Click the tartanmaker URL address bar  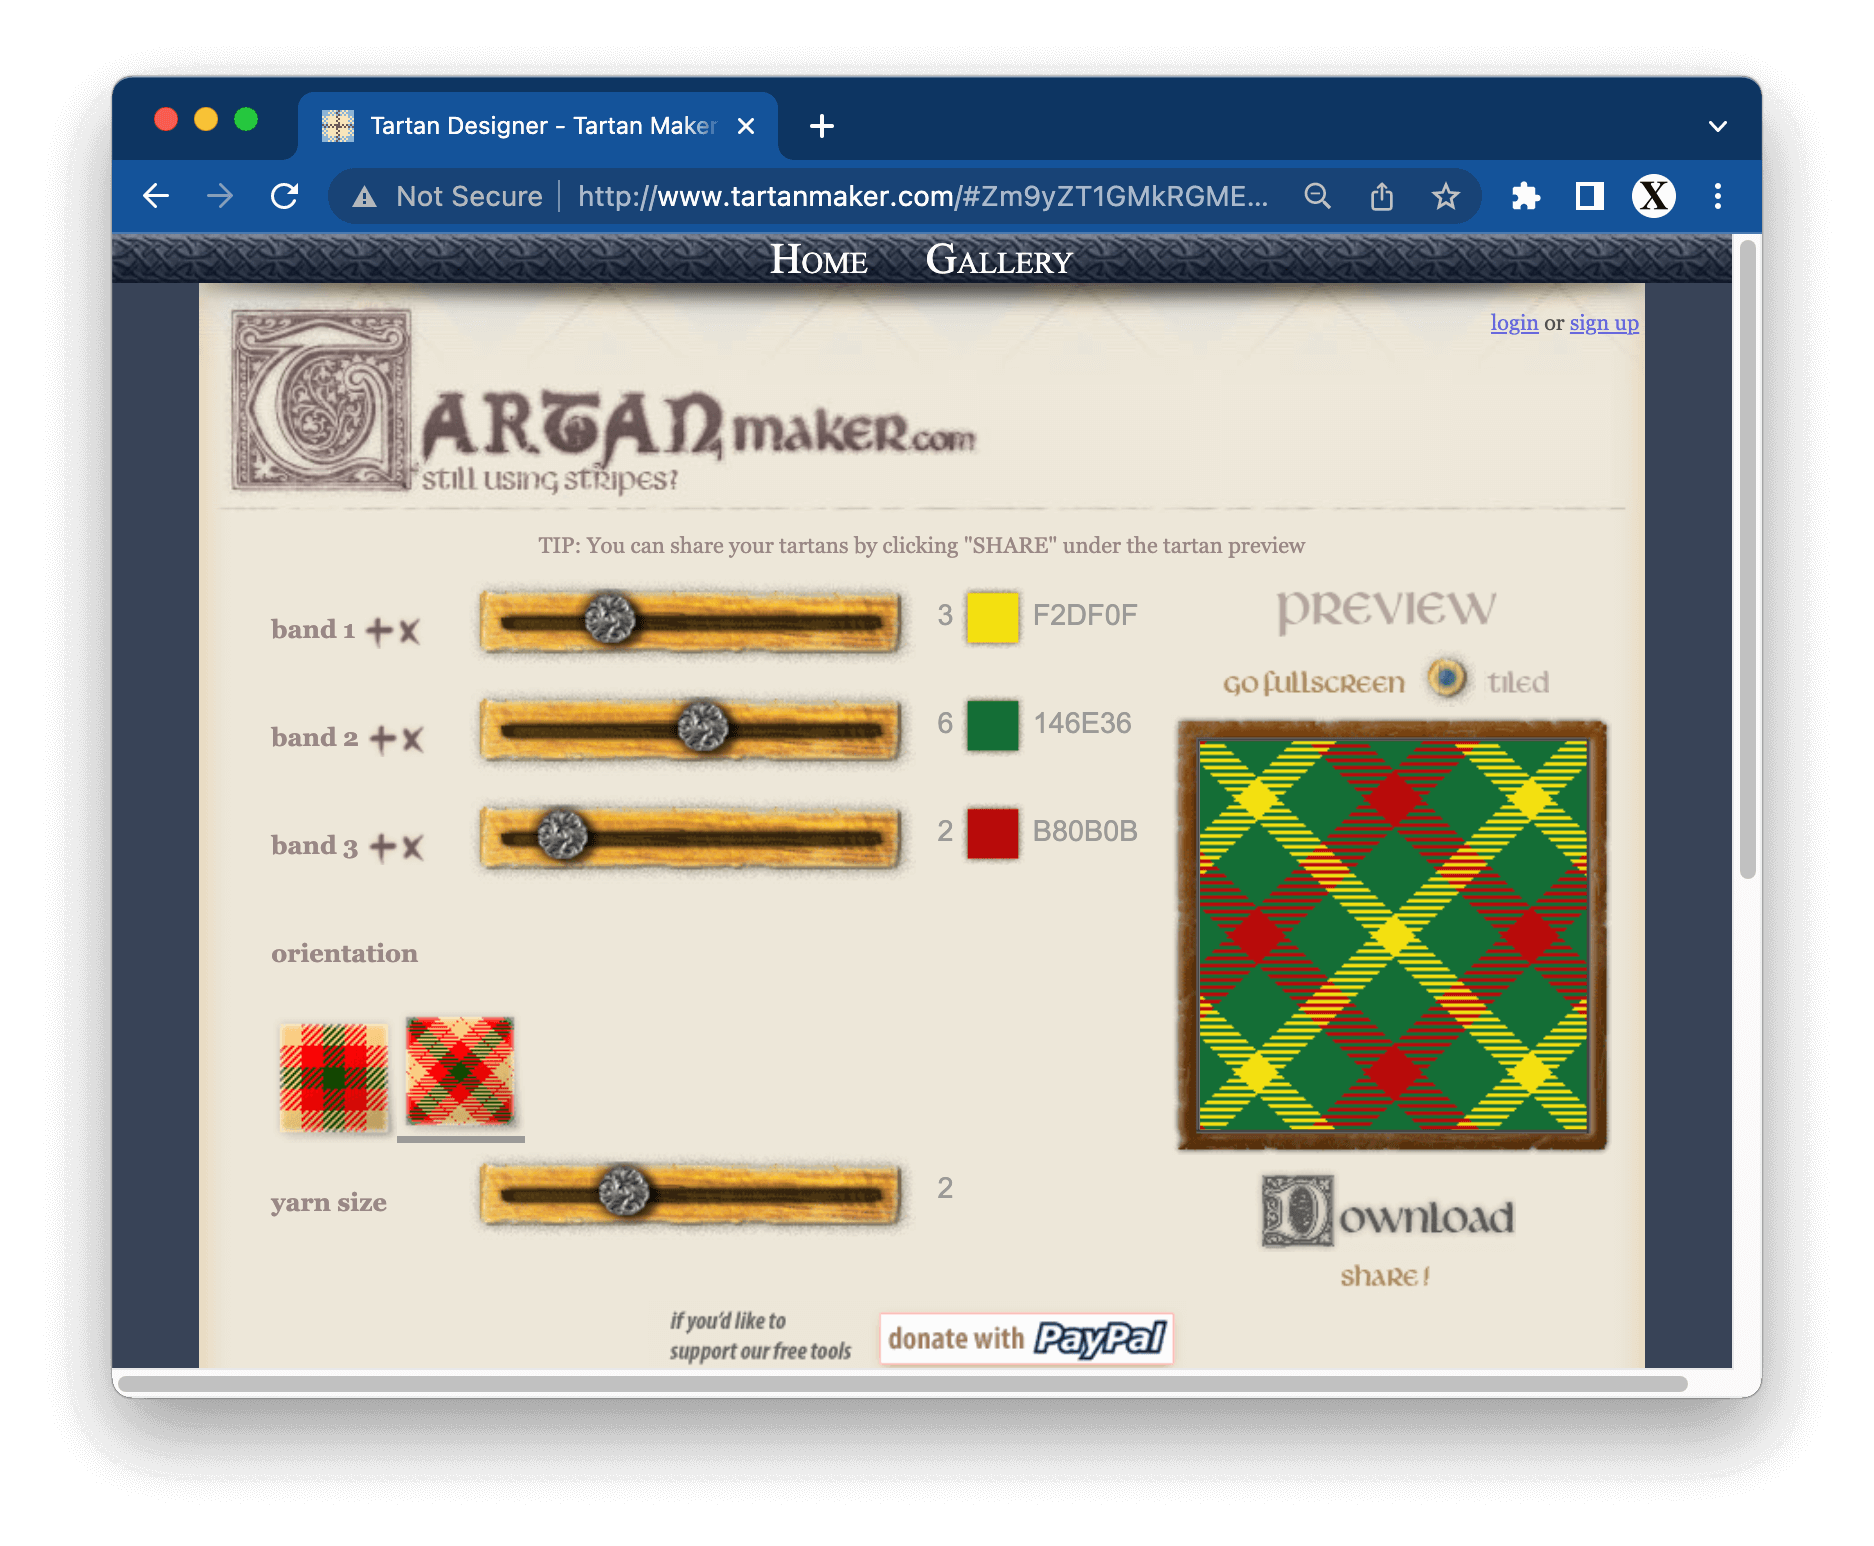(922, 196)
